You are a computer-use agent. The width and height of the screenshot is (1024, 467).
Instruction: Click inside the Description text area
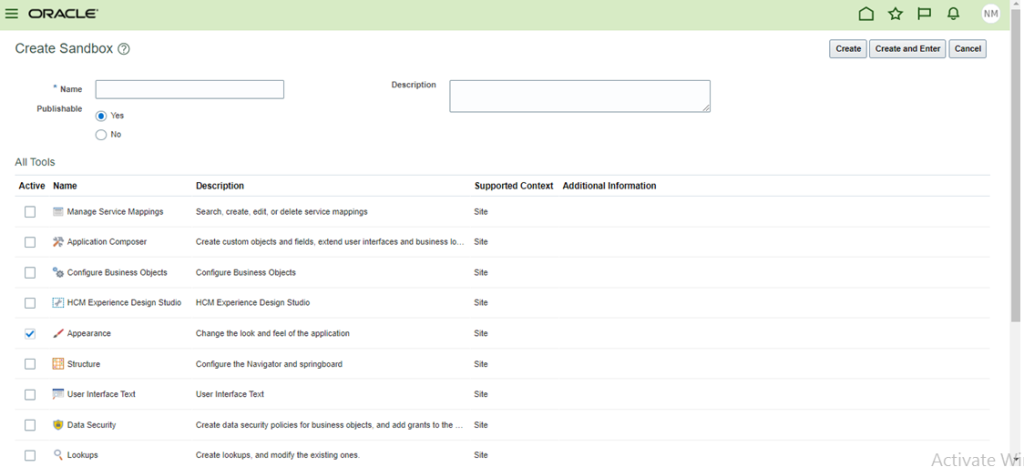coord(580,96)
